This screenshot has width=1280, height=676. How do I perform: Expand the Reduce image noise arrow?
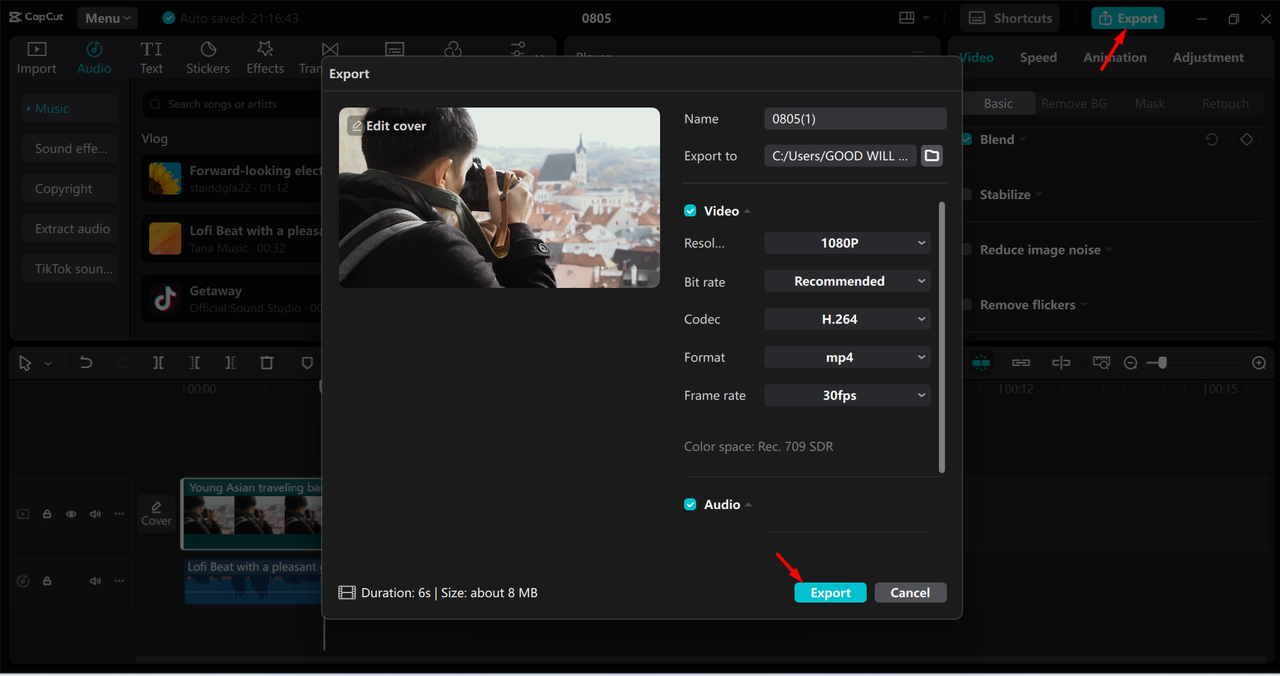[x=1110, y=250]
